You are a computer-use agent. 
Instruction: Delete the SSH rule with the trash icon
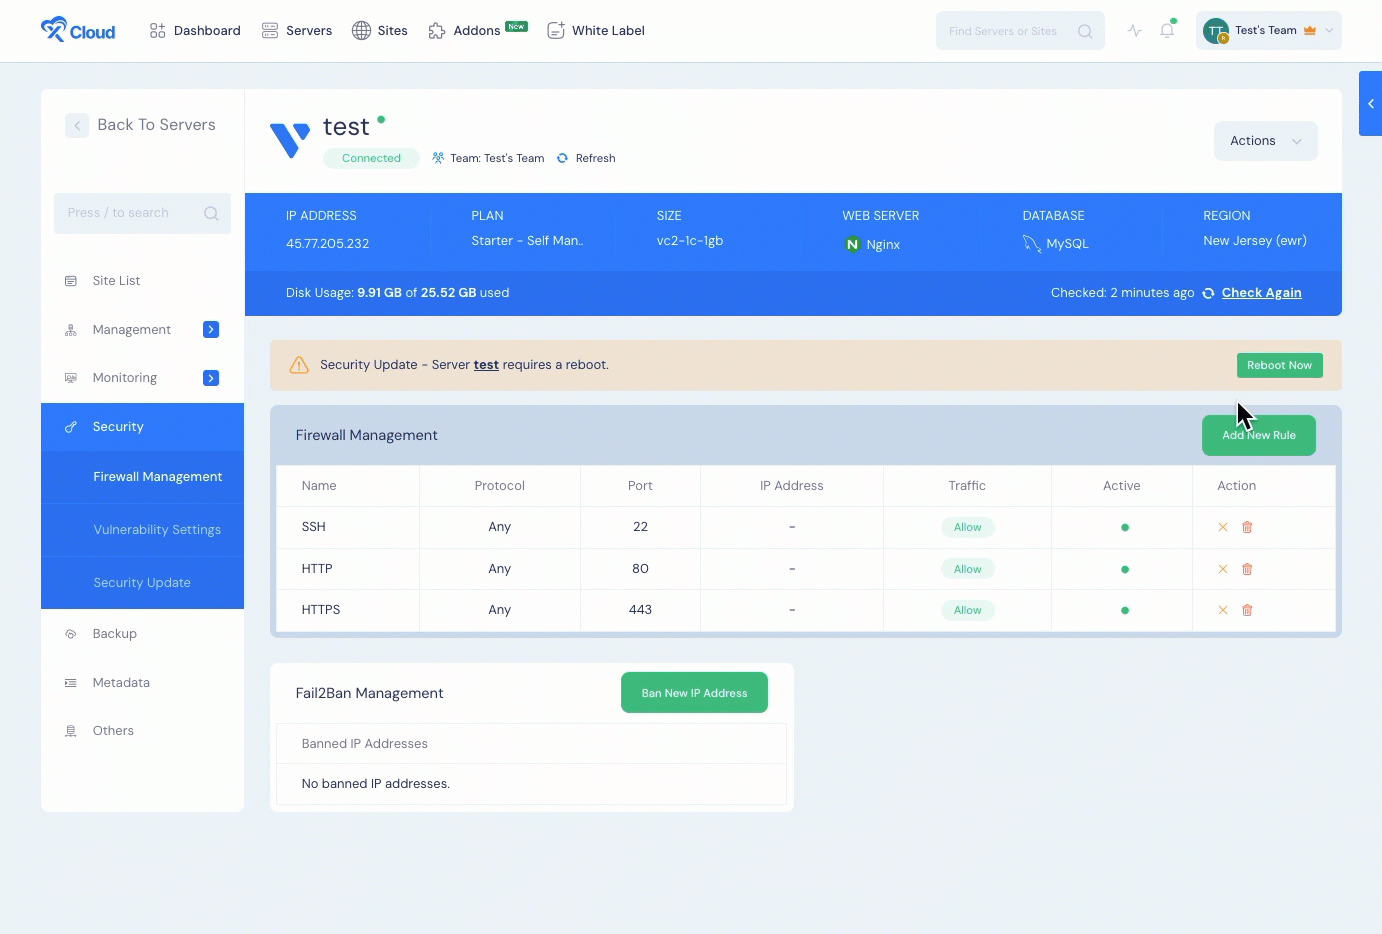pyautogui.click(x=1247, y=527)
